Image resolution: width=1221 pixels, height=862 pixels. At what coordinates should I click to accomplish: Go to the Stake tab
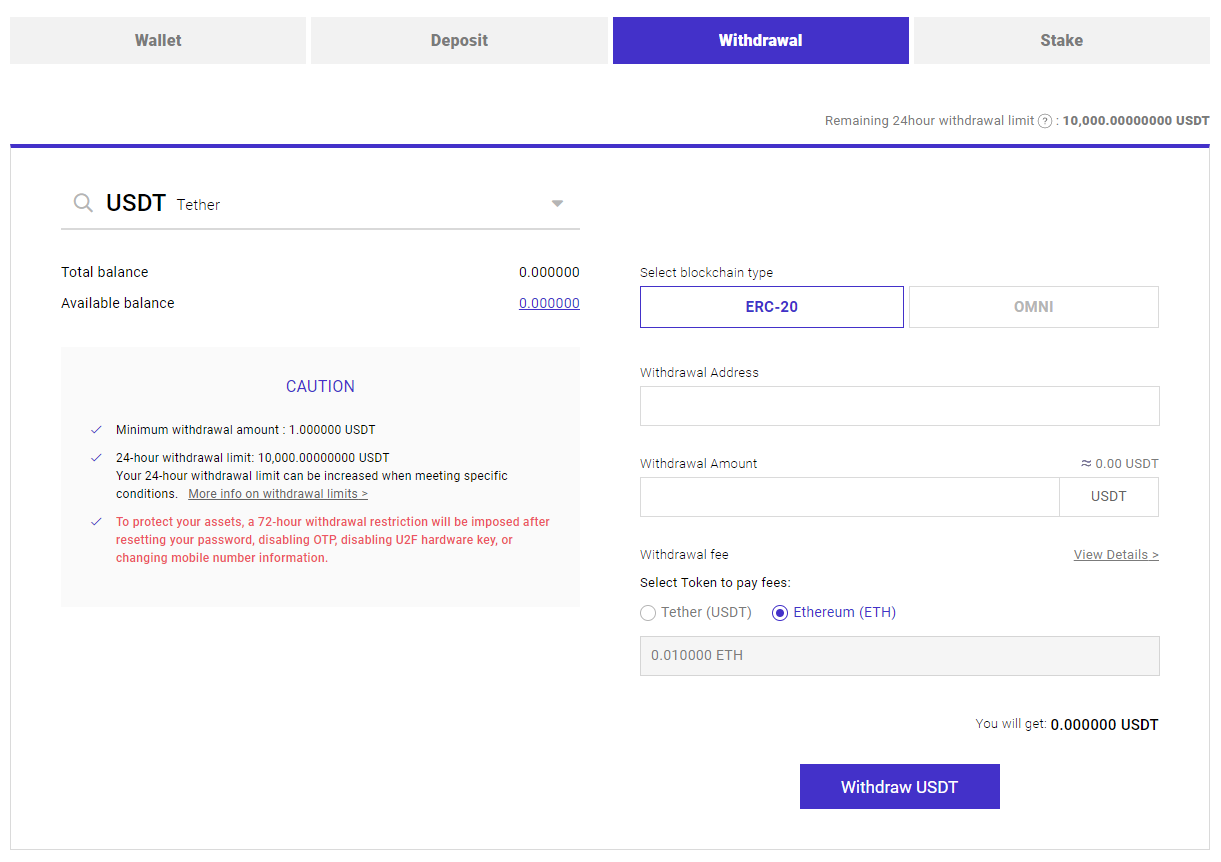(1061, 40)
